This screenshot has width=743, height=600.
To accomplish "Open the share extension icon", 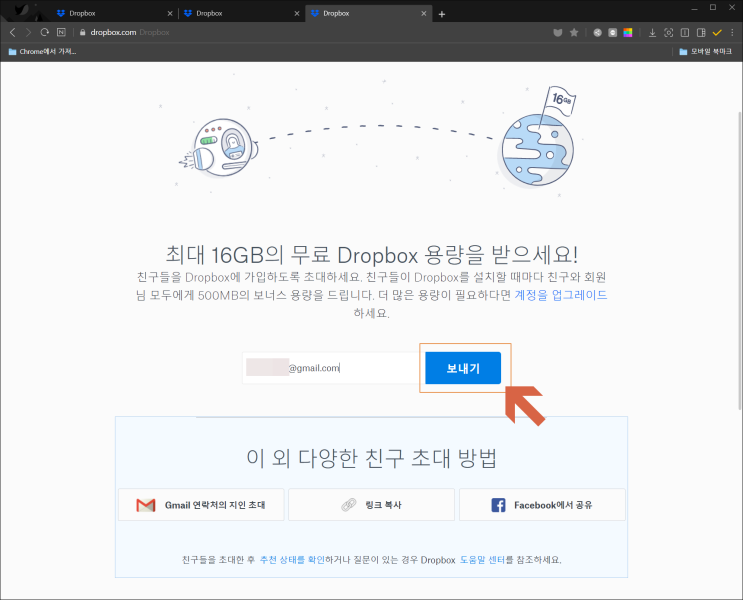I will [598, 32].
